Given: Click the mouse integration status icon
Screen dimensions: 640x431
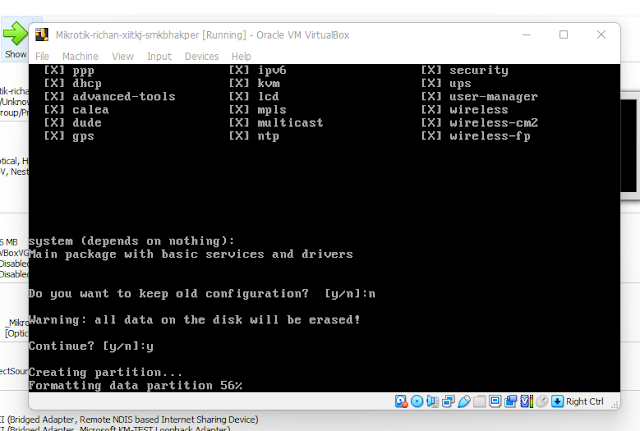Looking at the screenshot, I should click(542, 402).
